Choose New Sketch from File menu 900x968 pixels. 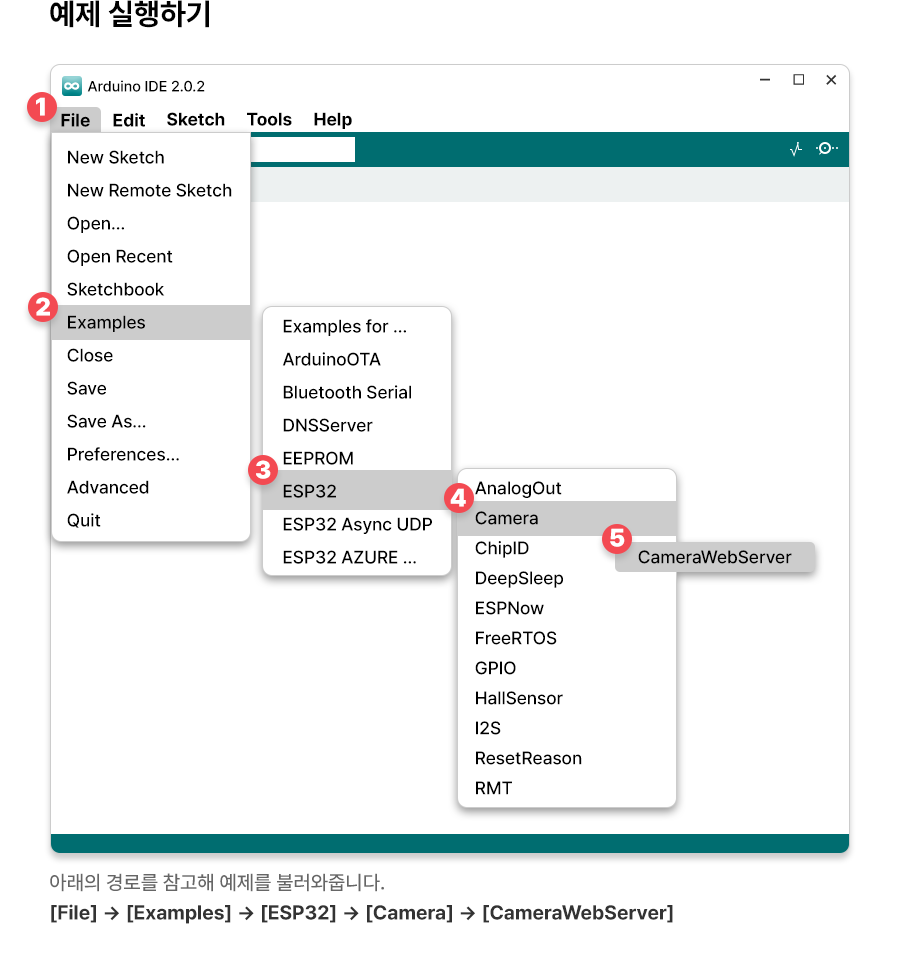tap(115, 157)
